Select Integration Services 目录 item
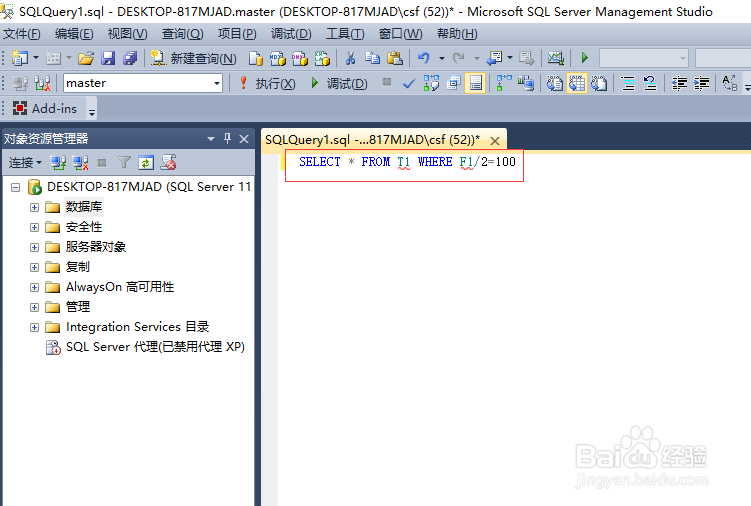 [137, 327]
